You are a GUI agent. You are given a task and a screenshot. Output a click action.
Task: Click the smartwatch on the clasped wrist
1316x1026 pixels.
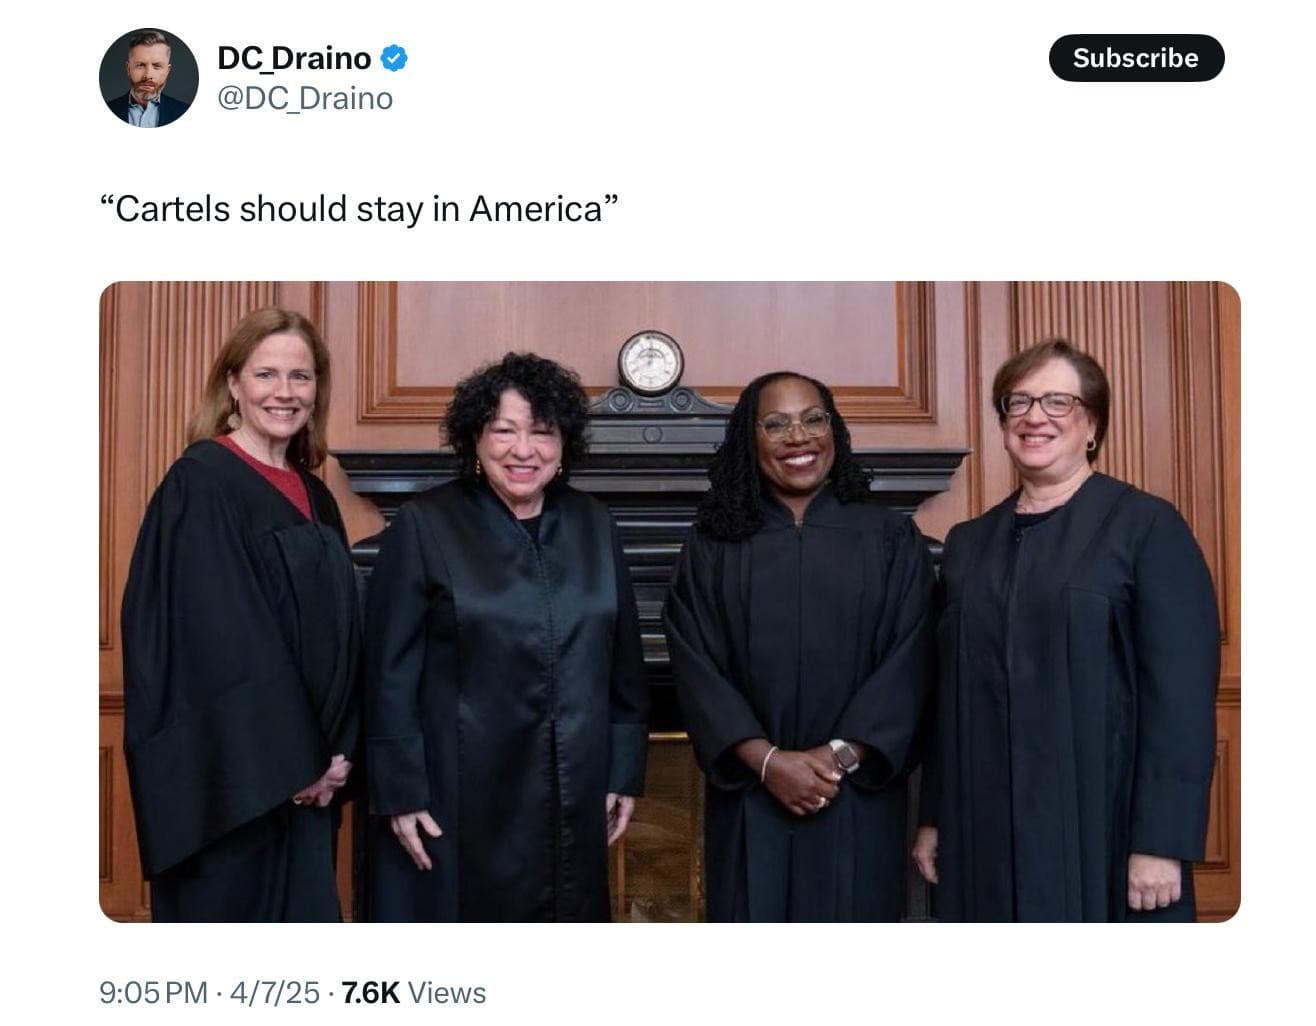click(x=845, y=756)
